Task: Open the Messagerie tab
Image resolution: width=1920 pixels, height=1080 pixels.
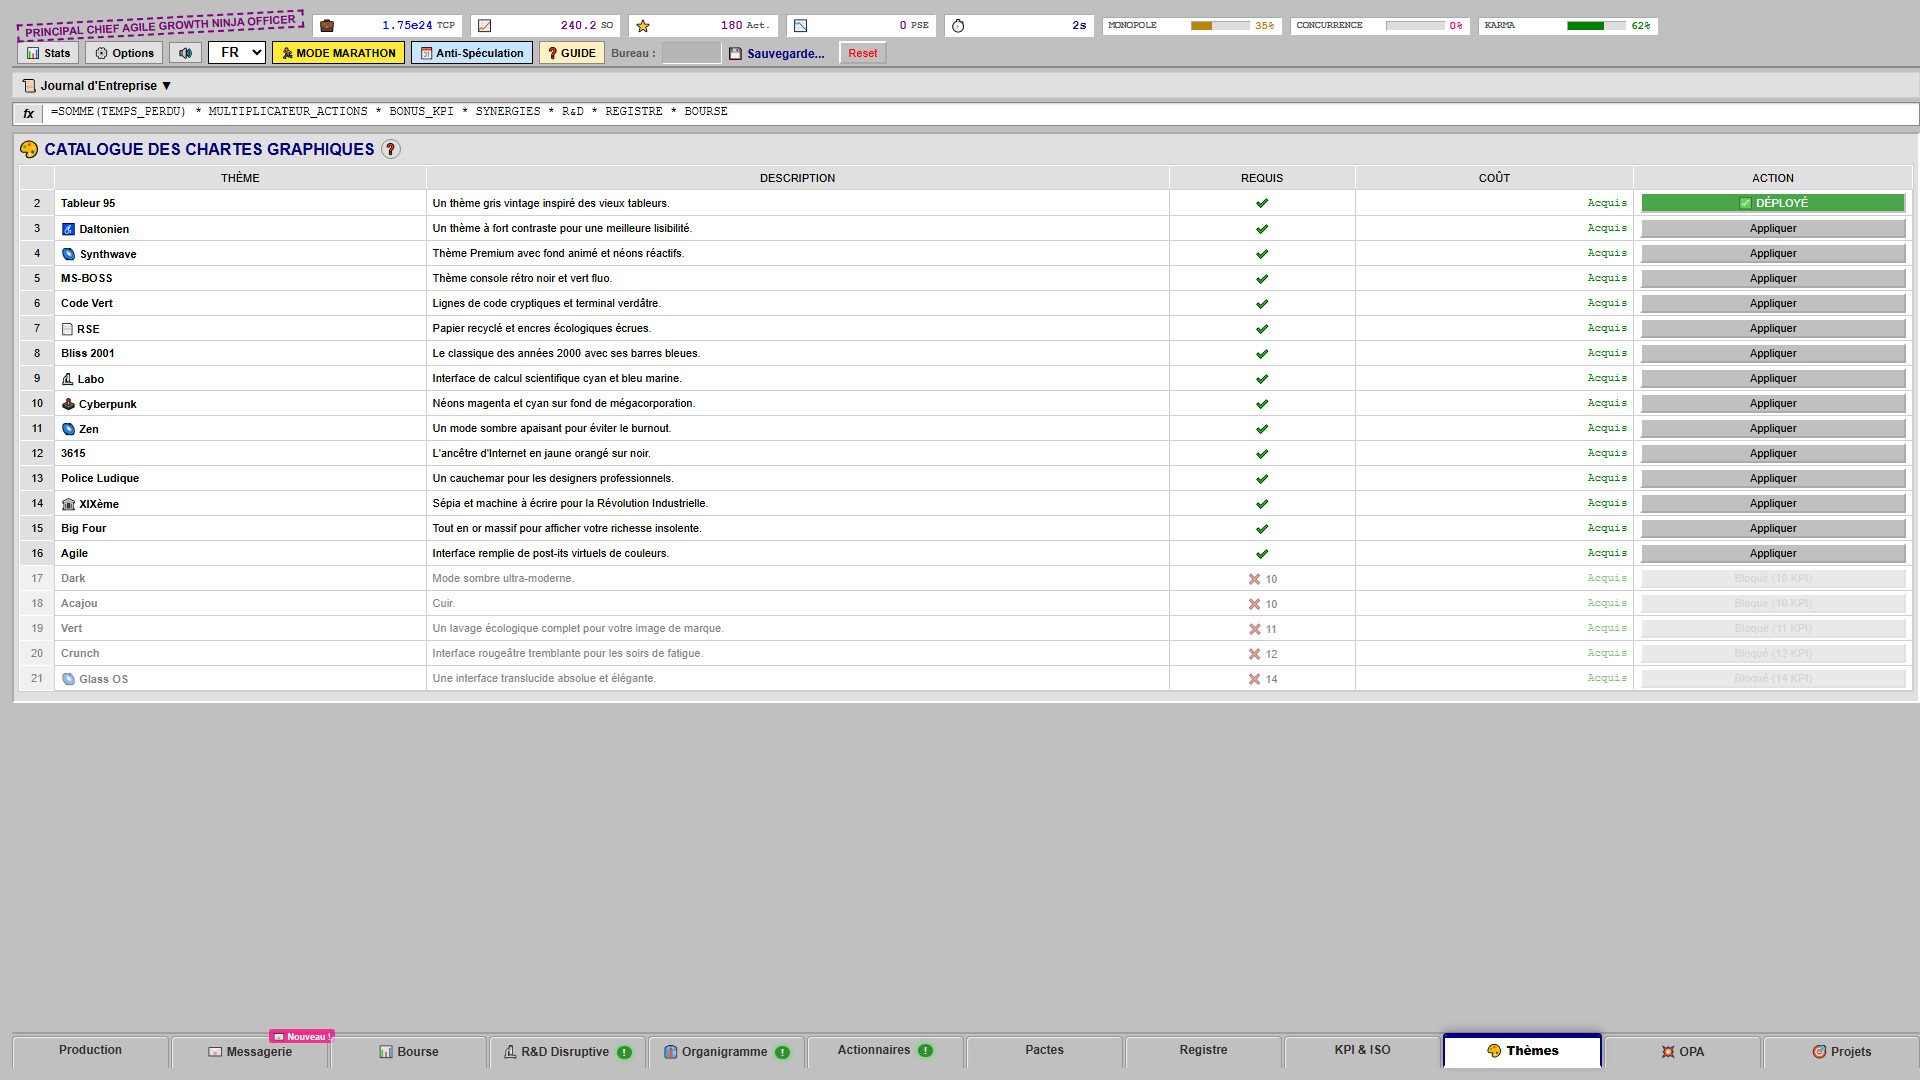Action: (x=249, y=1052)
